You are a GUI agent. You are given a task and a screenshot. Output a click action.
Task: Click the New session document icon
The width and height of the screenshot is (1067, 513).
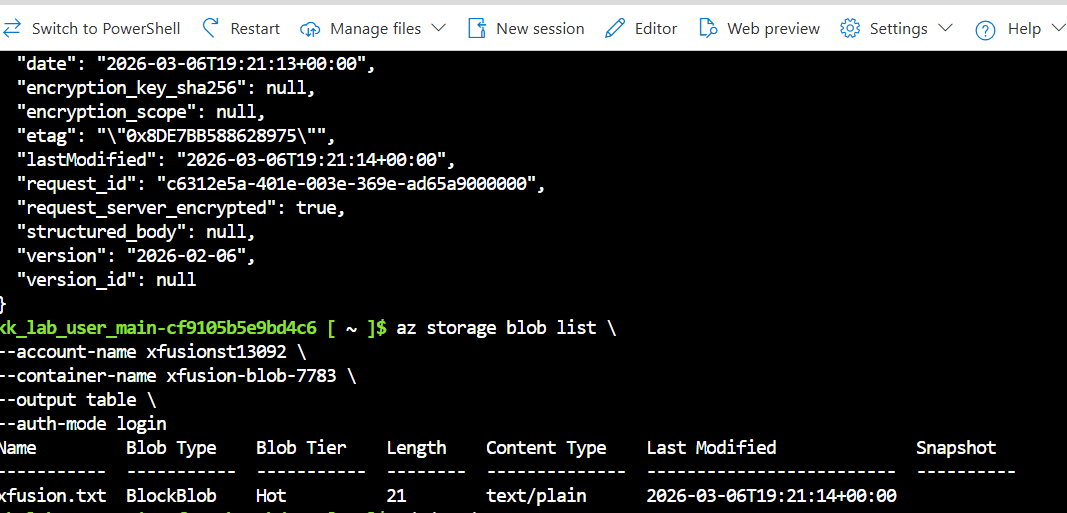(x=477, y=28)
